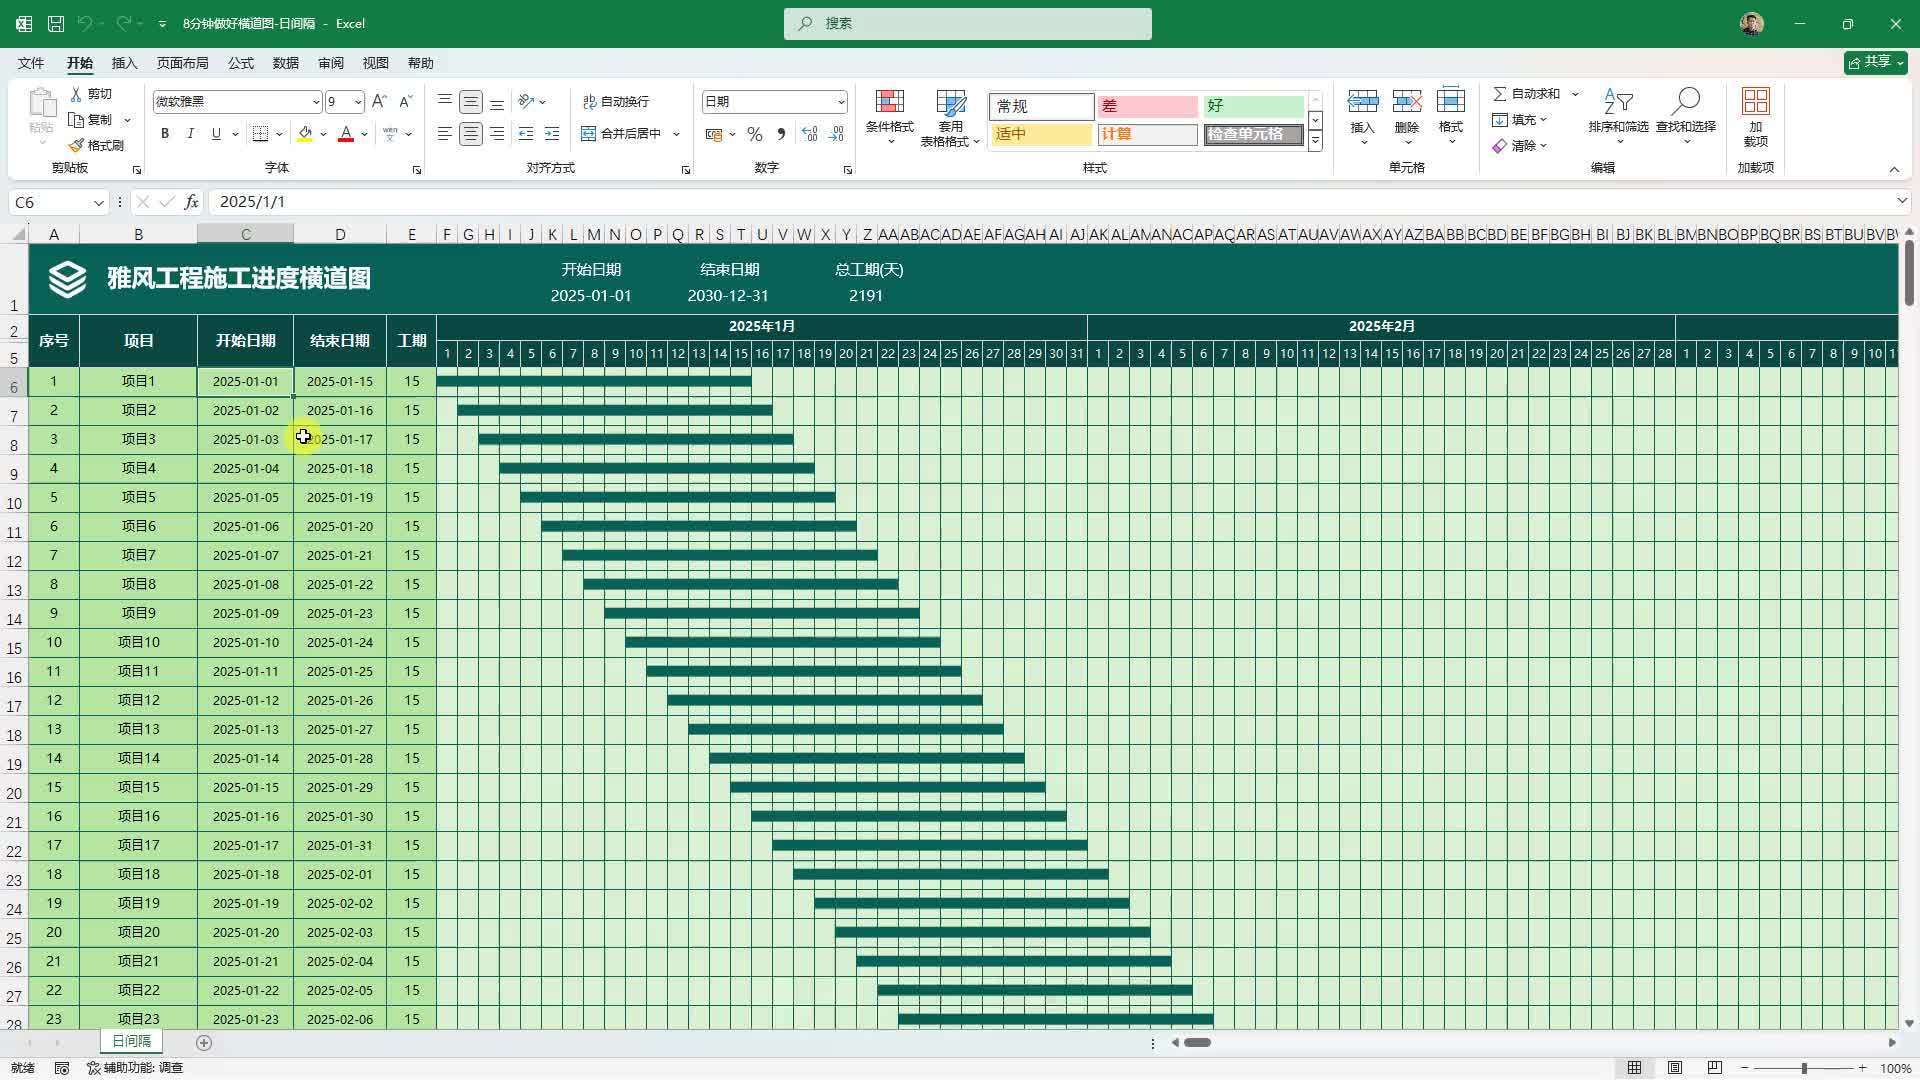Open Conditional Formatting icon
This screenshot has width=1920, height=1080.
[889, 103]
